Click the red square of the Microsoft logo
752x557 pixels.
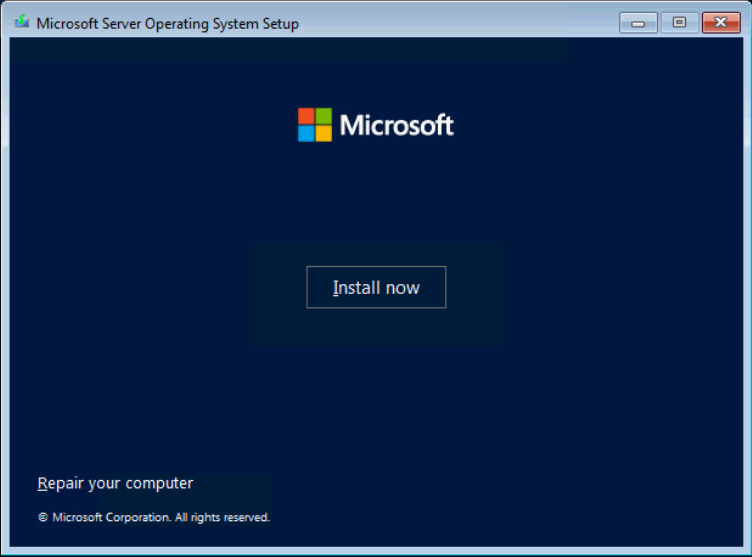pos(306,116)
